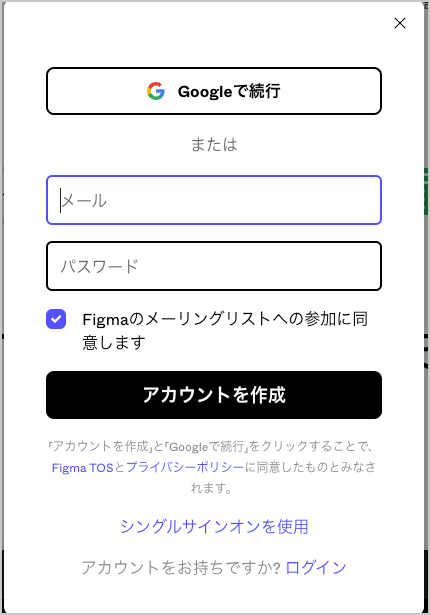Image resolution: width=430 pixels, height=615 pixels.
Task: Open the Figma TOS link
Action: tap(82, 468)
